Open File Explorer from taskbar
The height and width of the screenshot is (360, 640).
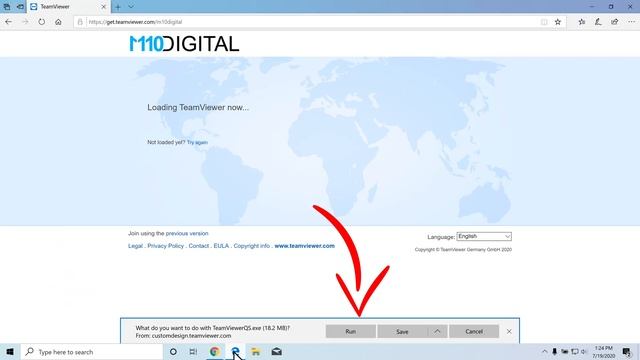(256, 351)
